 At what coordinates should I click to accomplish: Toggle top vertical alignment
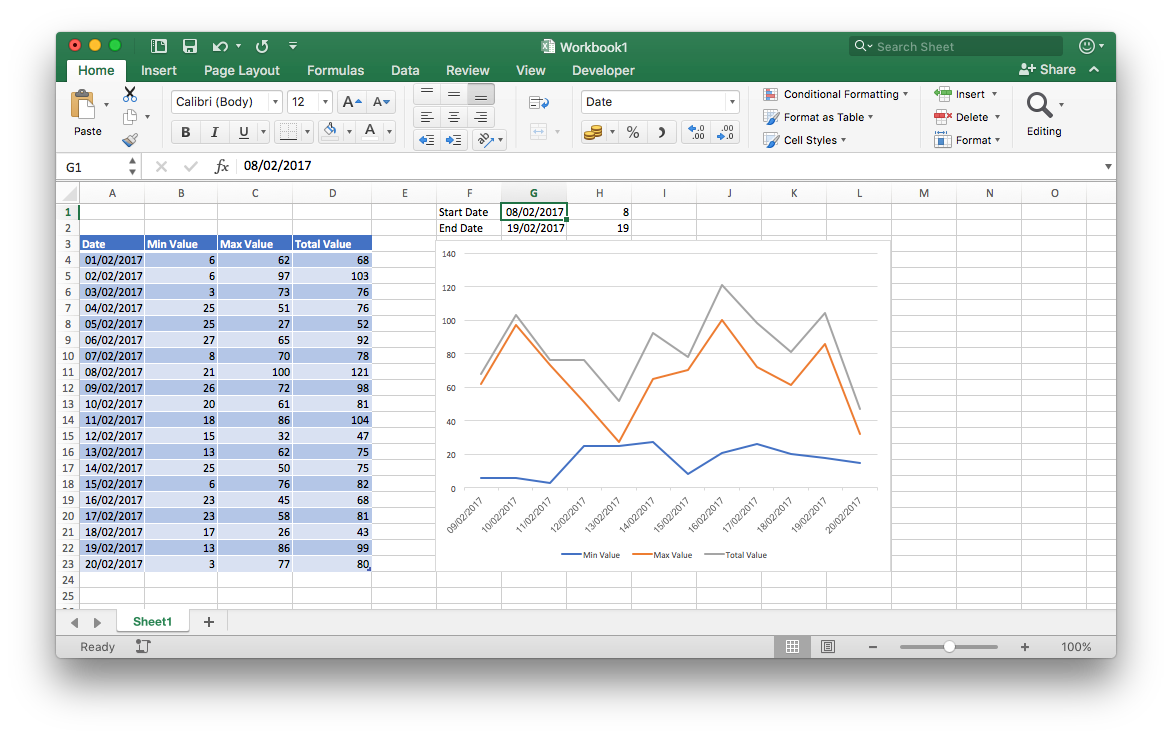point(427,94)
